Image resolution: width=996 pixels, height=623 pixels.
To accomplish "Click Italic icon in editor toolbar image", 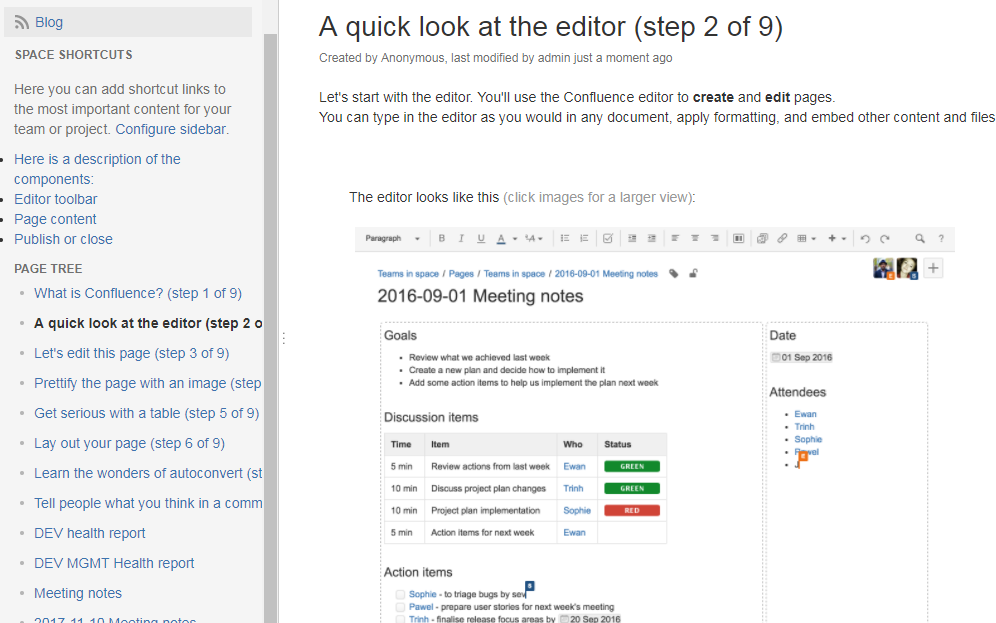I will point(461,239).
